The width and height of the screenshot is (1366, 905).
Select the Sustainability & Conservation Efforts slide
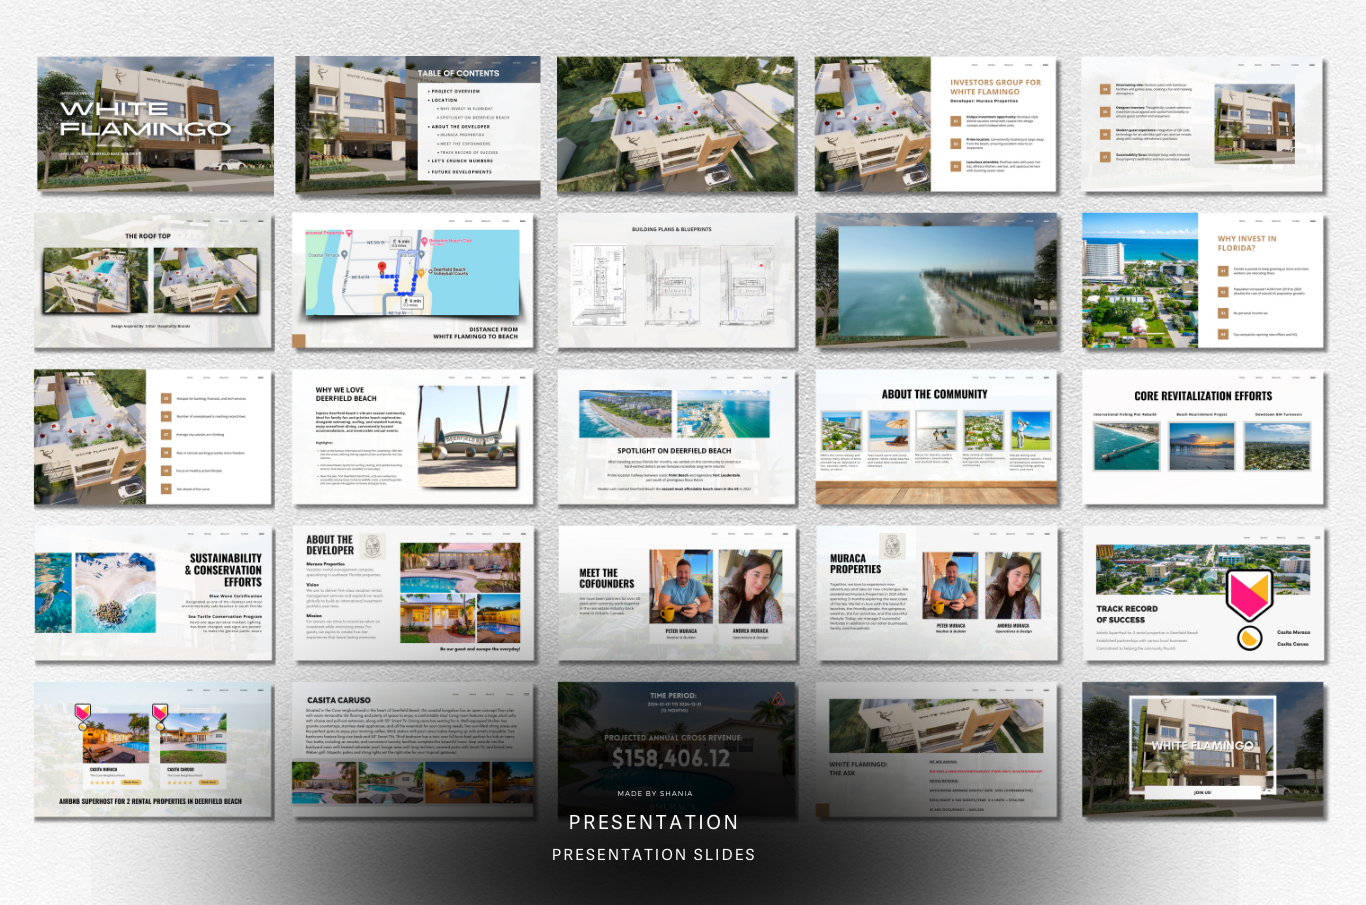pos(153,593)
